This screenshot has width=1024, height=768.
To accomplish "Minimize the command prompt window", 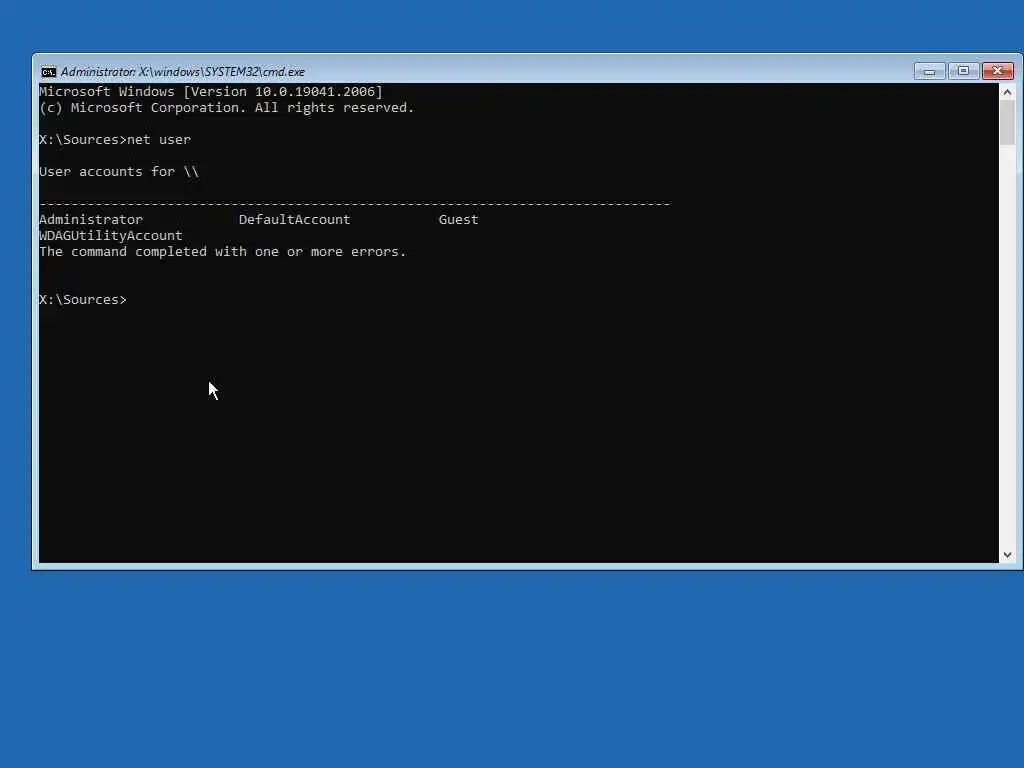I will click(929, 71).
